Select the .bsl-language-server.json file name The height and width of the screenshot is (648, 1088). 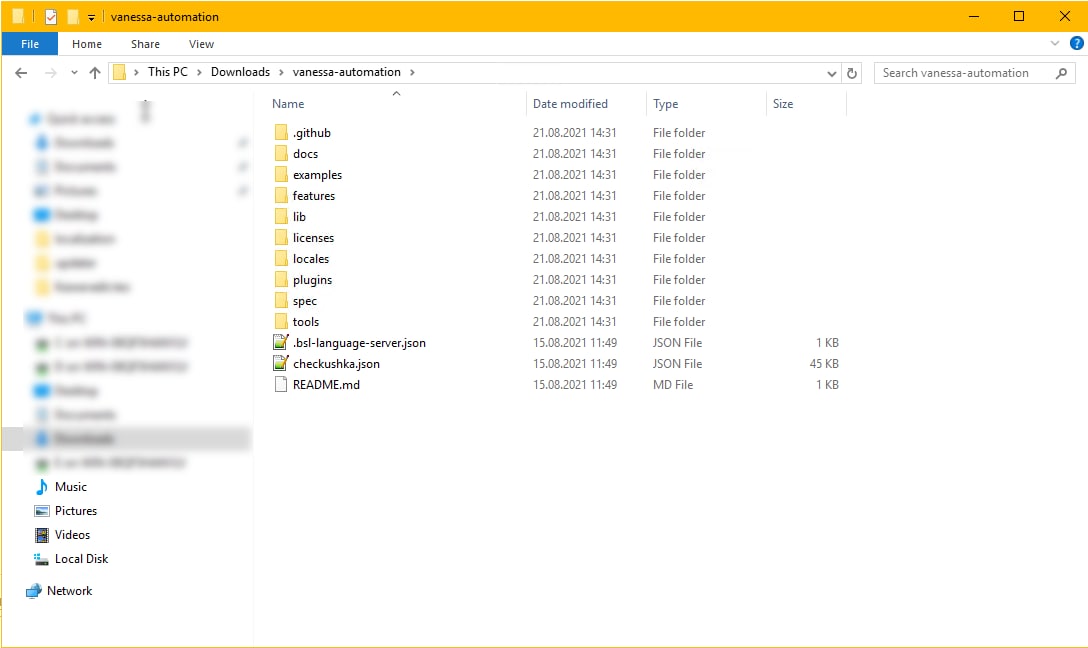coord(359,343)
